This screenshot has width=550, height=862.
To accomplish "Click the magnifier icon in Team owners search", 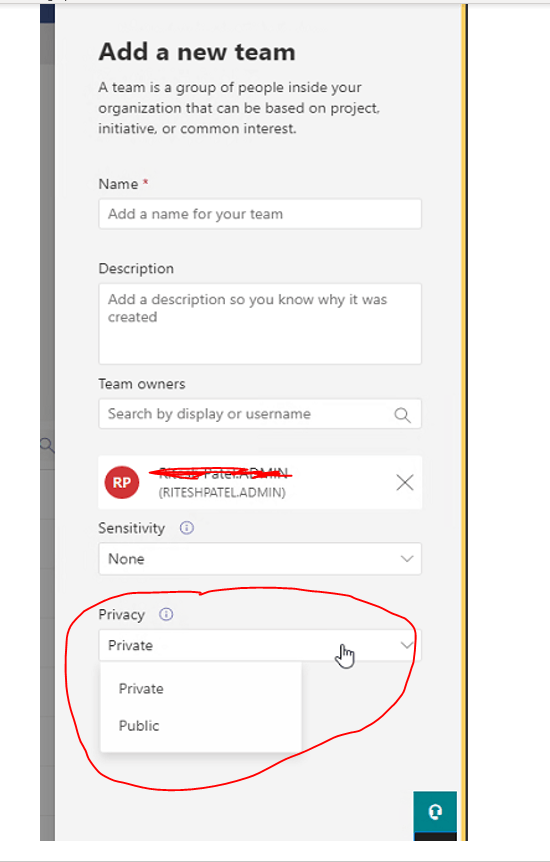I will [403, 415].
